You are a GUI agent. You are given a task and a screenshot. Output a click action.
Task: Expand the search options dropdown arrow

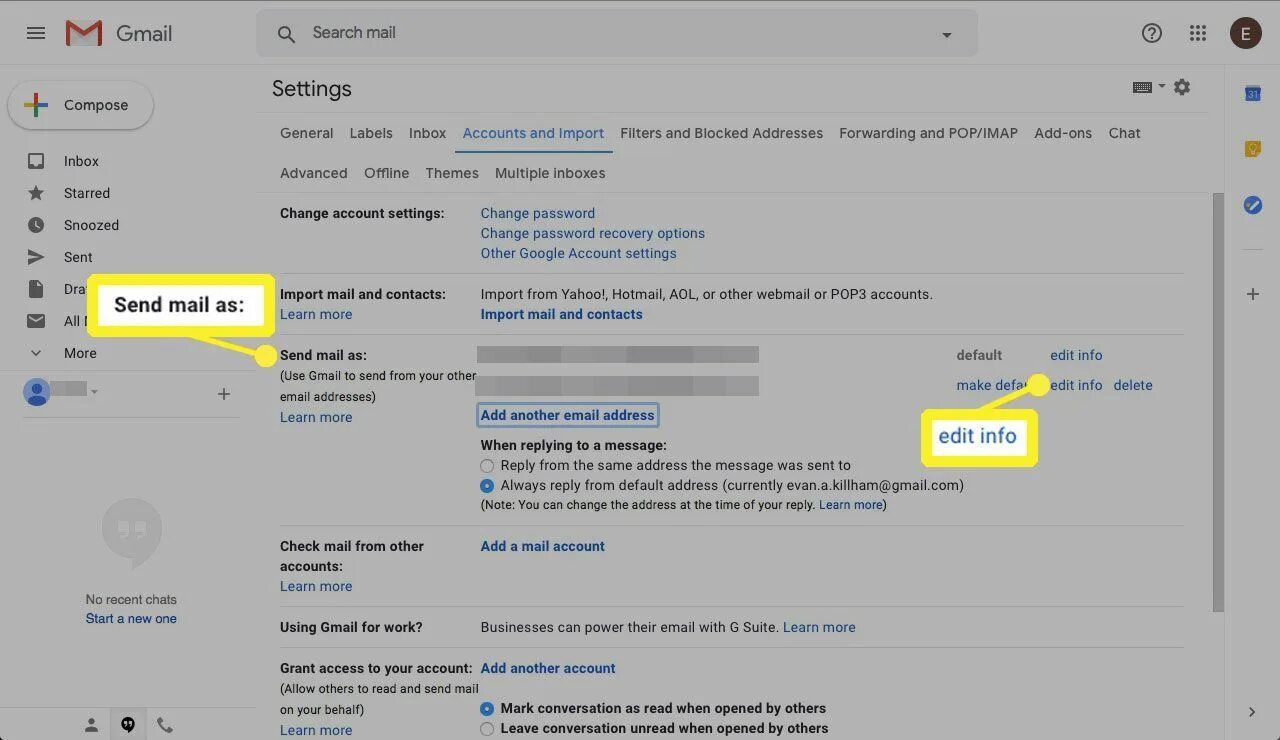click(x=946, y=35)
